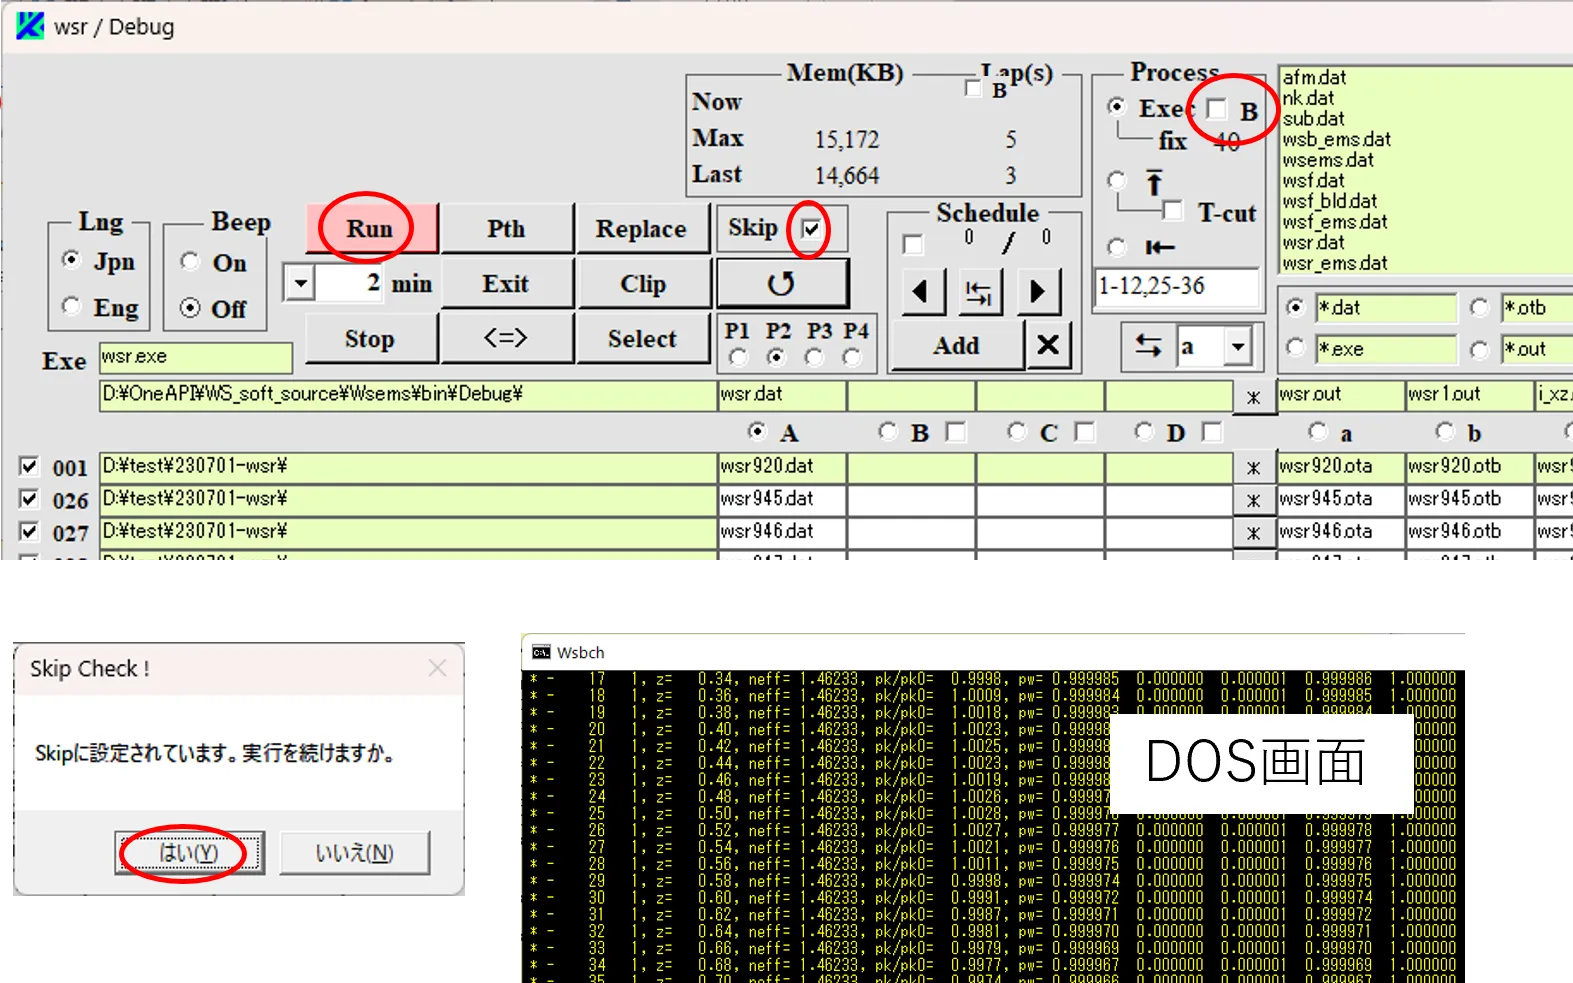Toggle row 027 checkbox

pyautogui.click(x=29, y=531)
